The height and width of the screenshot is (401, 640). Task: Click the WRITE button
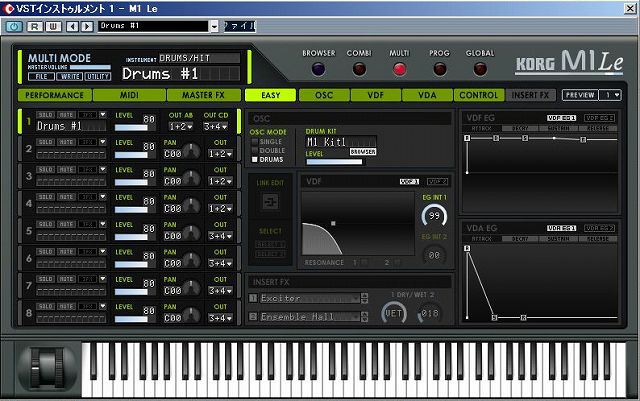click(x=70, y=76)
